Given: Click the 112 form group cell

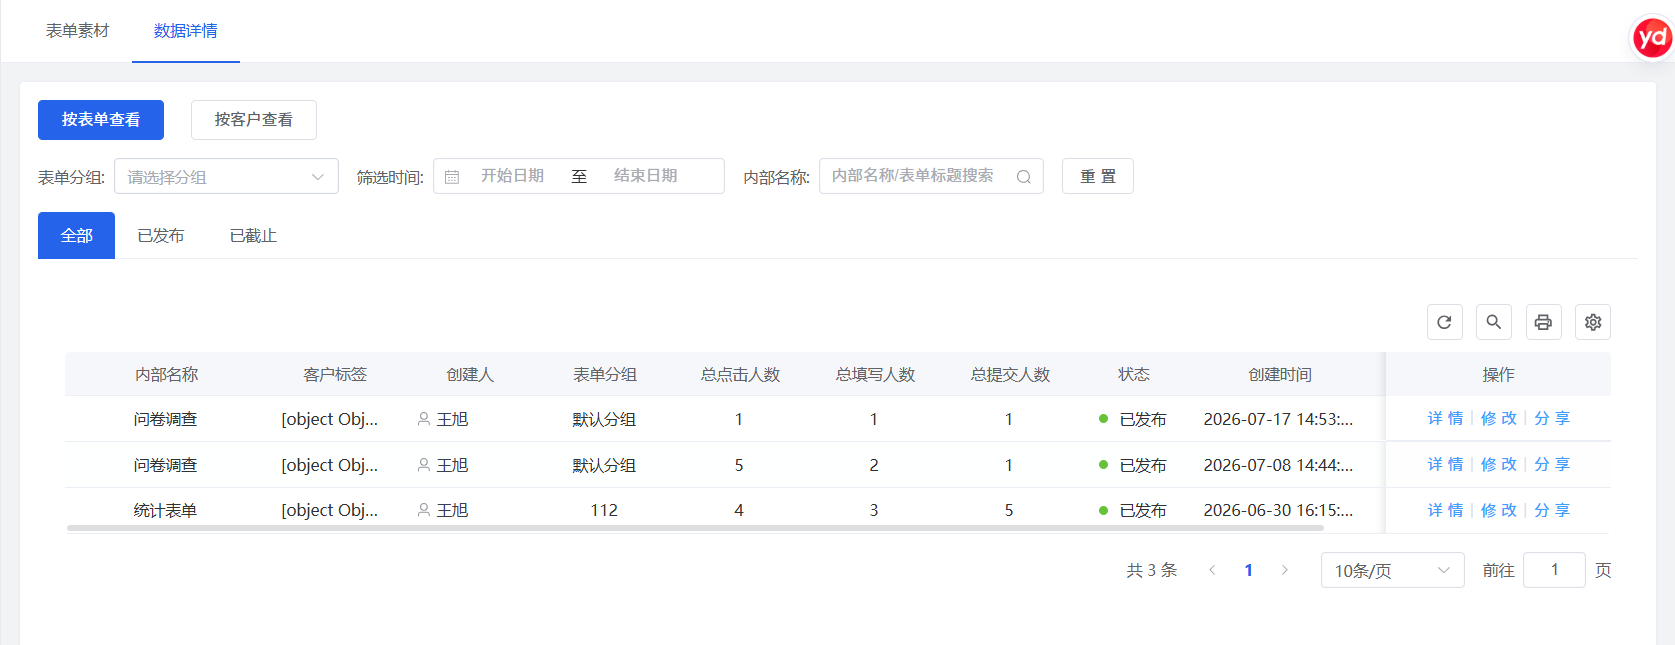Looking at the screenshot, I should click(x=604, y=510).
